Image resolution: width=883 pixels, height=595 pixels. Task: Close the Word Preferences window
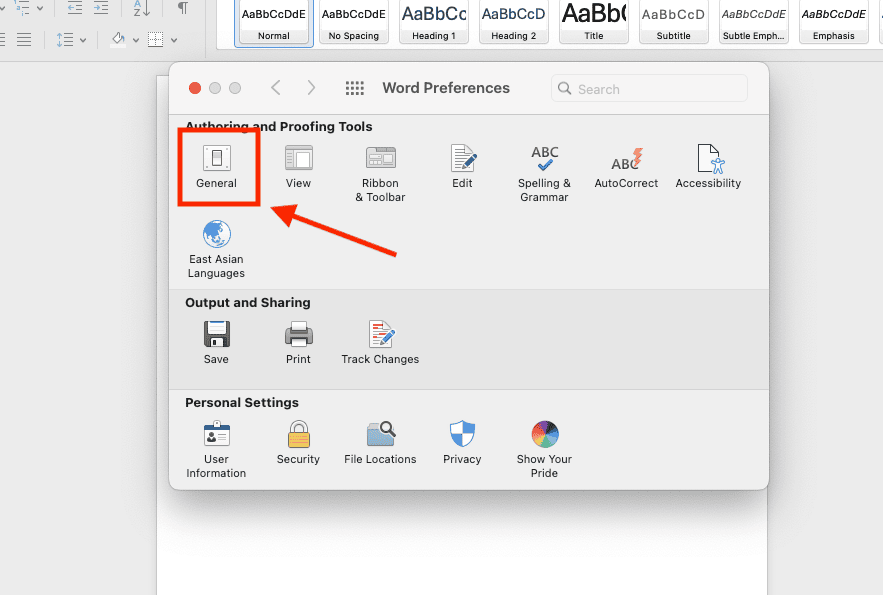195,88
